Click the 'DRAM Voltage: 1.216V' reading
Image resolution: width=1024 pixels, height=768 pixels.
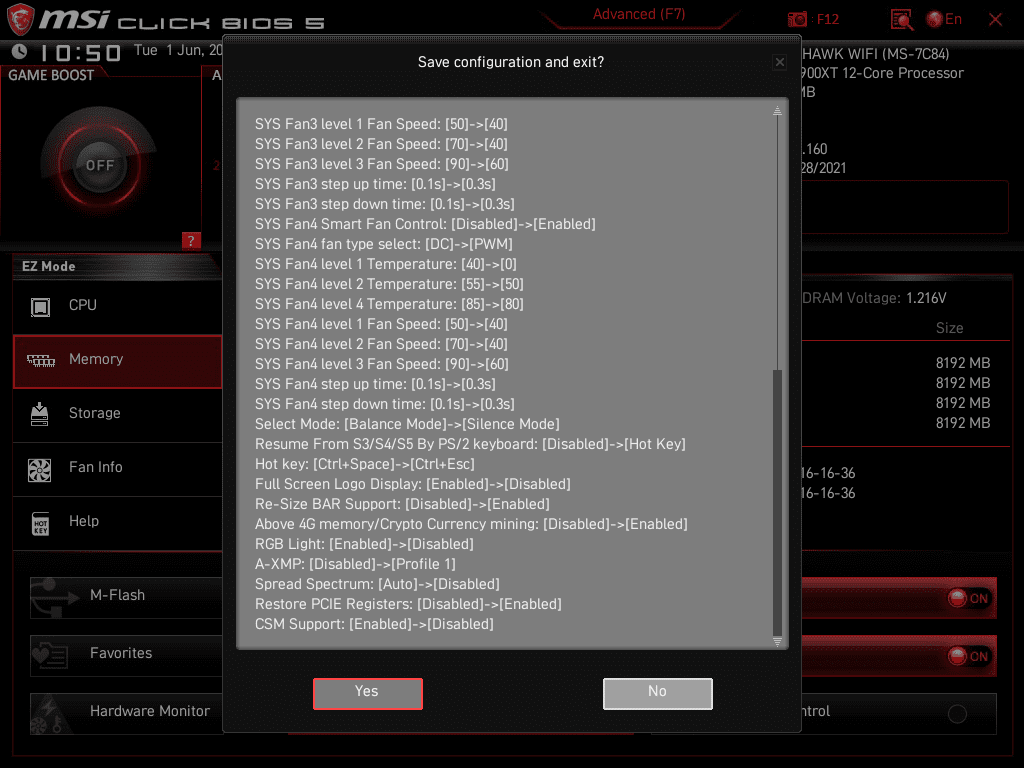pyautogui.click(x=874, y=298)
